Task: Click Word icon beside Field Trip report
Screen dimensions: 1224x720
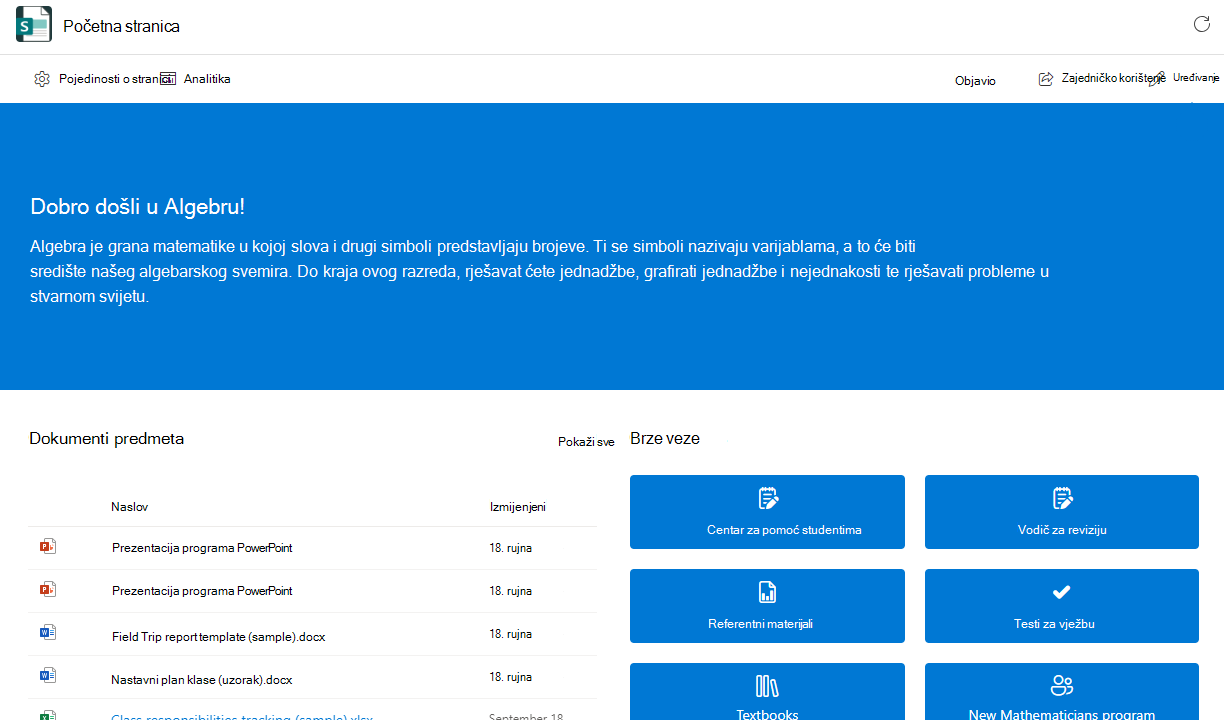Action: point(47,633)
